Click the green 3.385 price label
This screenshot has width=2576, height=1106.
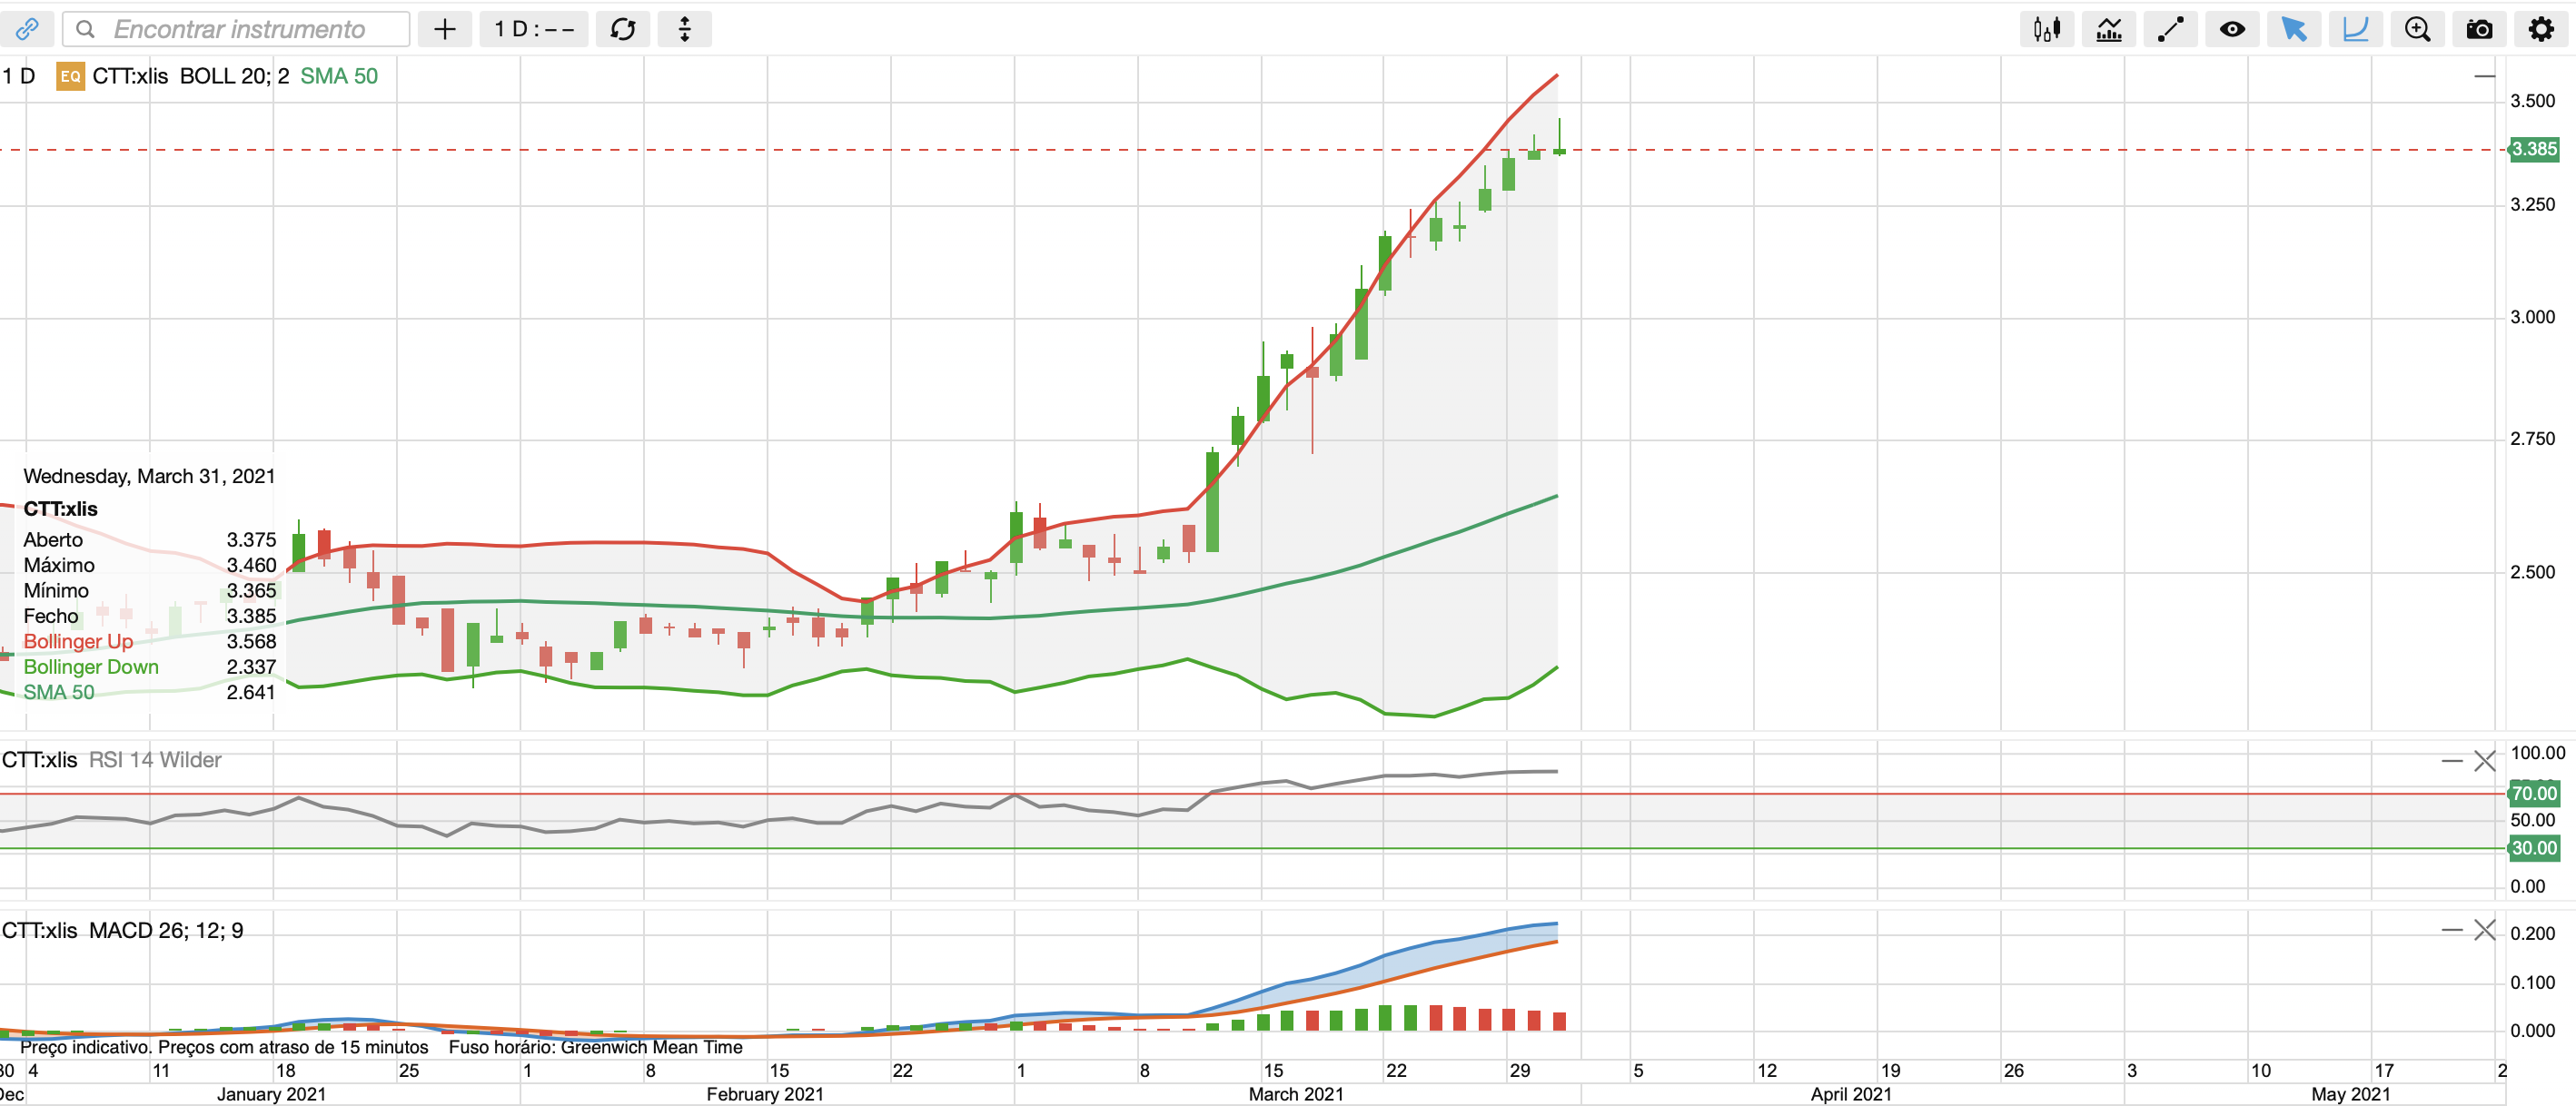2534,149
